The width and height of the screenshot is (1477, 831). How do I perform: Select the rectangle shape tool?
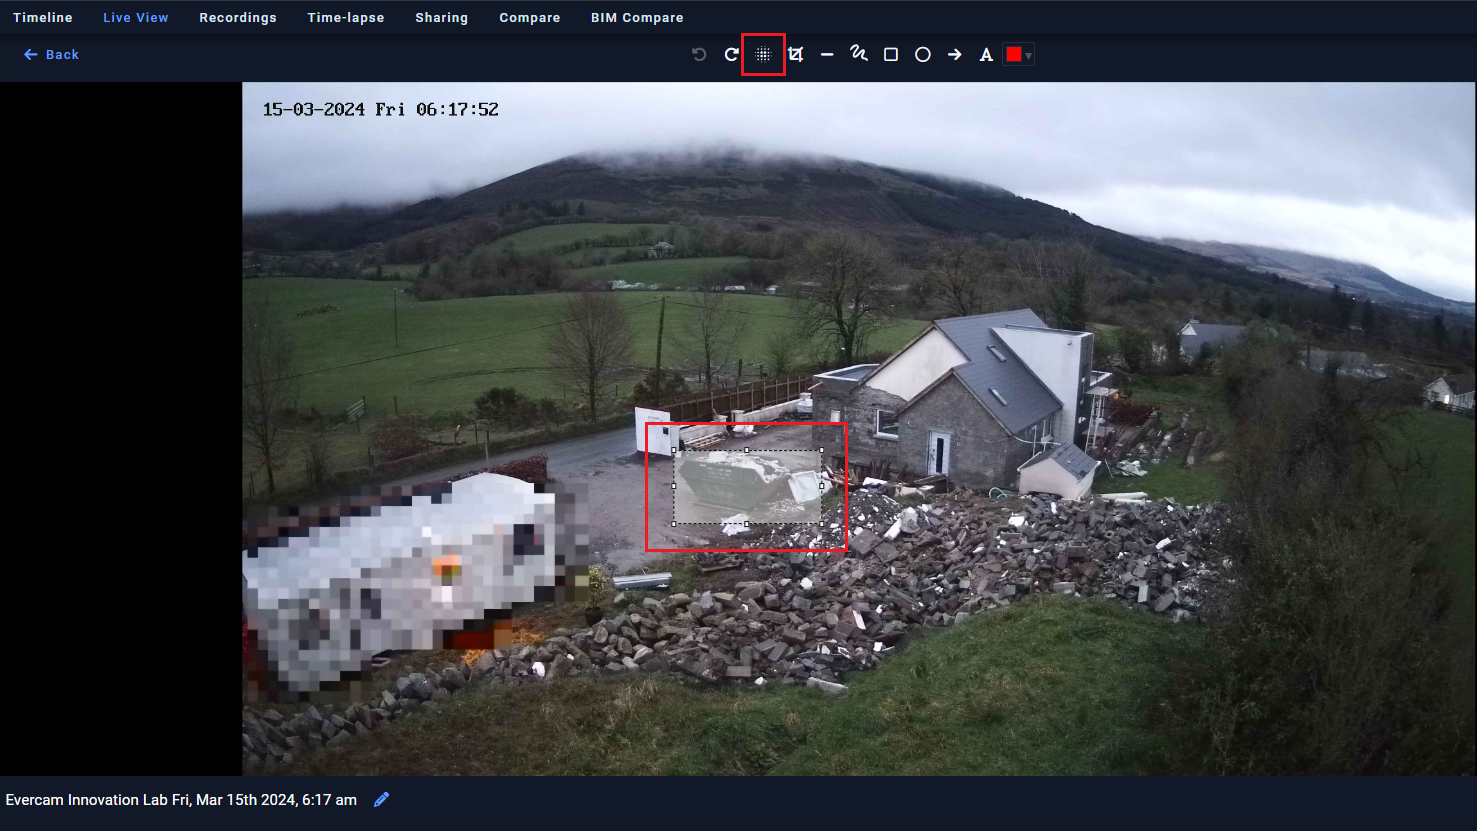click(x=891, y=54)
